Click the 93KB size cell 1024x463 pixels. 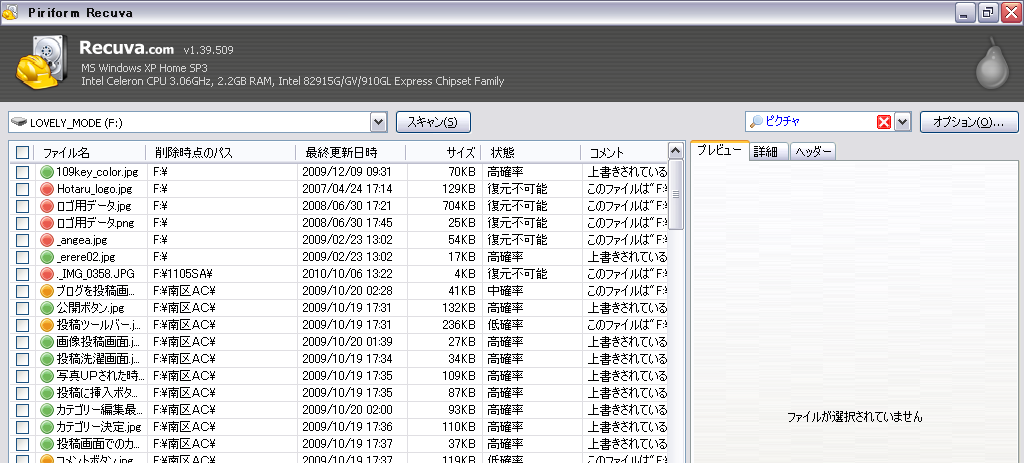[x=462, y=410]
